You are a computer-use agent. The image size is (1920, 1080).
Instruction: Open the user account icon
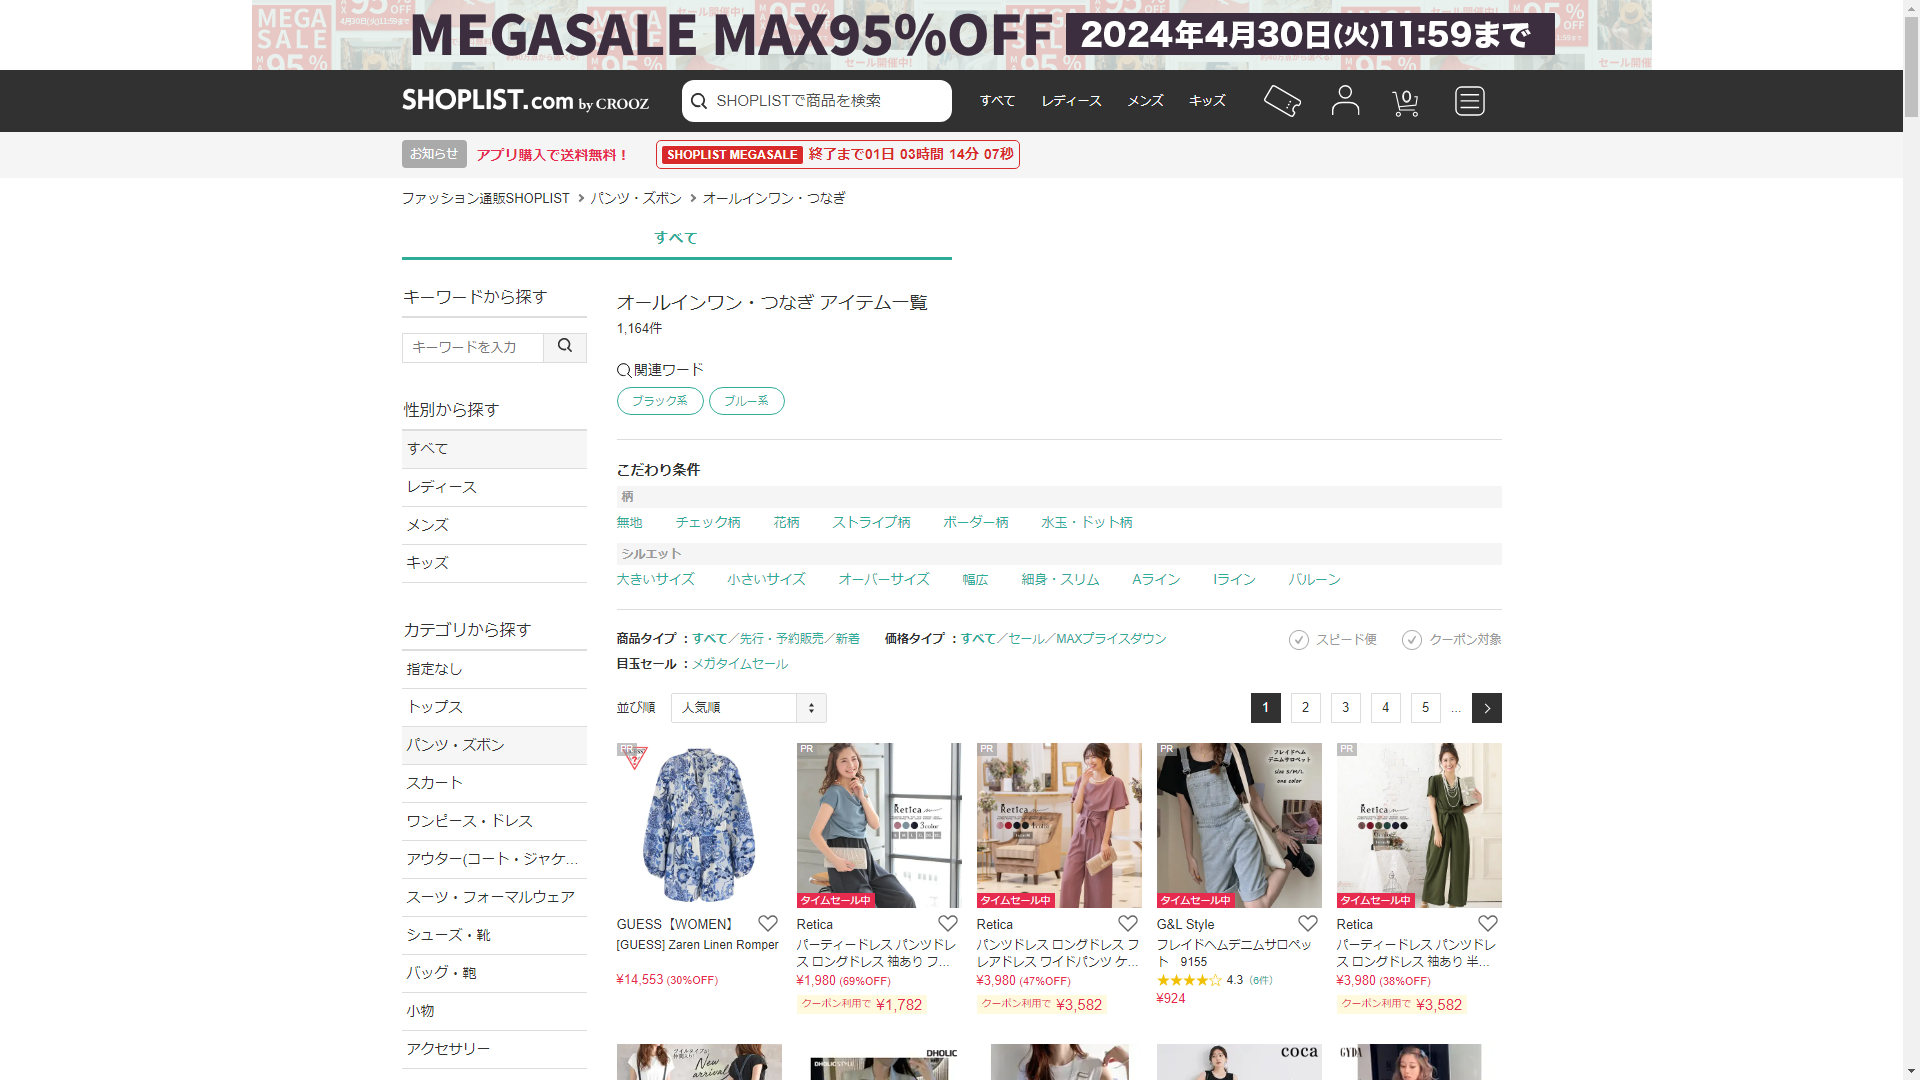click(1345, 101)
